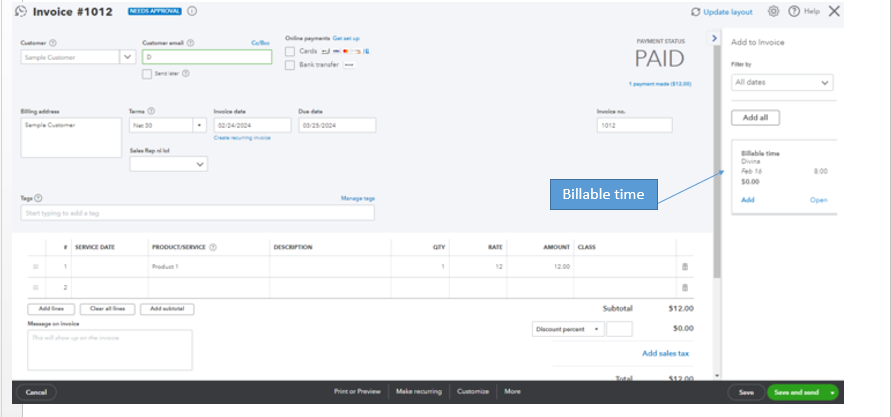Click the Update layout refresh icon
891x417 pixels.
pyautogui.click(x=696, y=12)
